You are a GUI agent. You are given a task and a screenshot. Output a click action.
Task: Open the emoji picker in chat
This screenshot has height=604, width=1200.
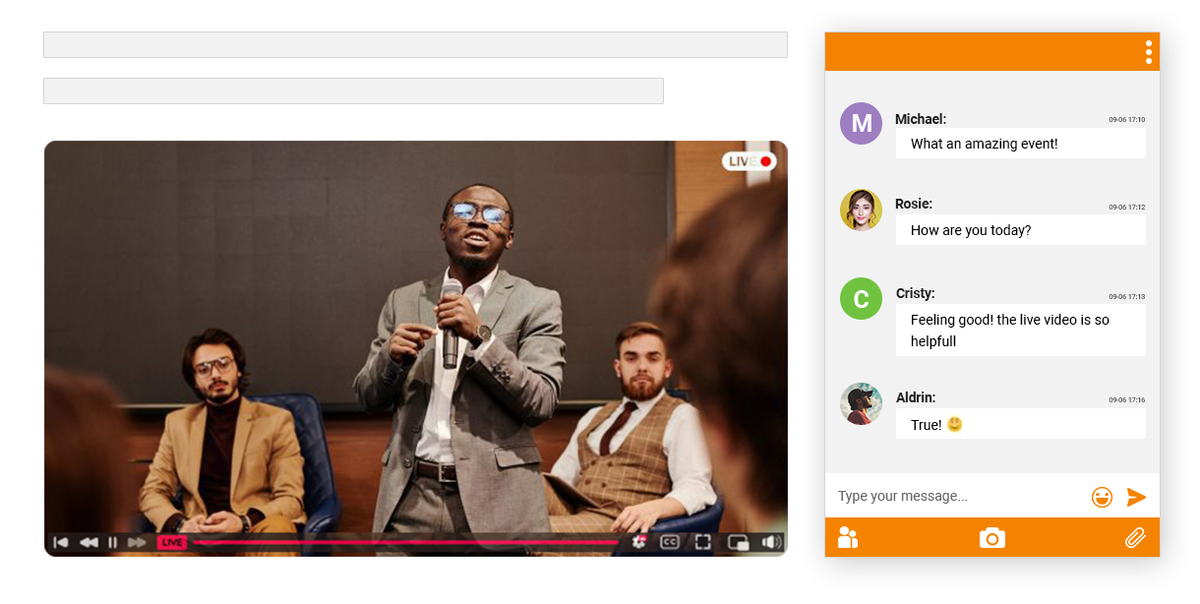point(1102,497)
